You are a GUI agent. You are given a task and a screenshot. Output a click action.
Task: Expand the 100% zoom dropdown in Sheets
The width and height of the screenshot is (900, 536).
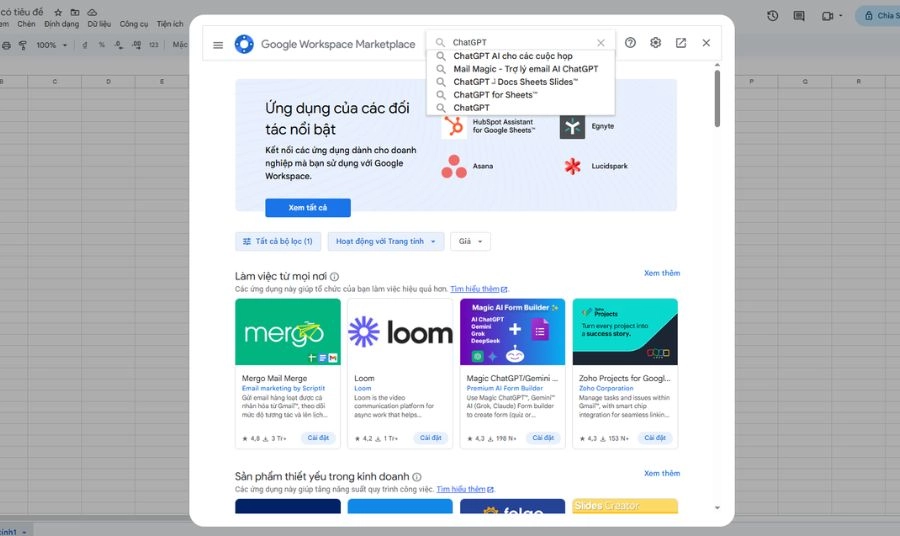click(x=52, y=45)
